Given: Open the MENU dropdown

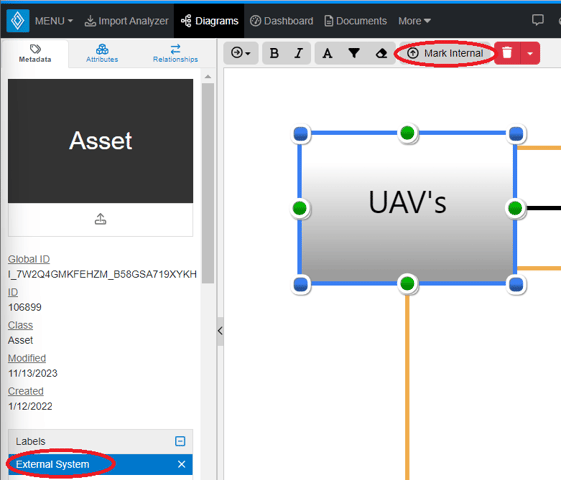Looking at the screenshot, I should 54,21.
